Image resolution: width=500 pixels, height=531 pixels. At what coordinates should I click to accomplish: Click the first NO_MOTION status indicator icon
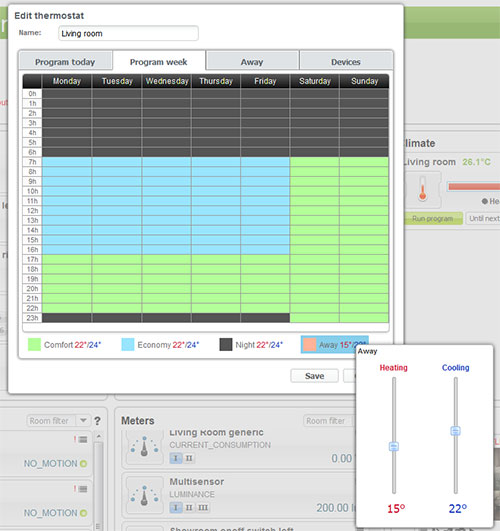[x=83, y=463]
